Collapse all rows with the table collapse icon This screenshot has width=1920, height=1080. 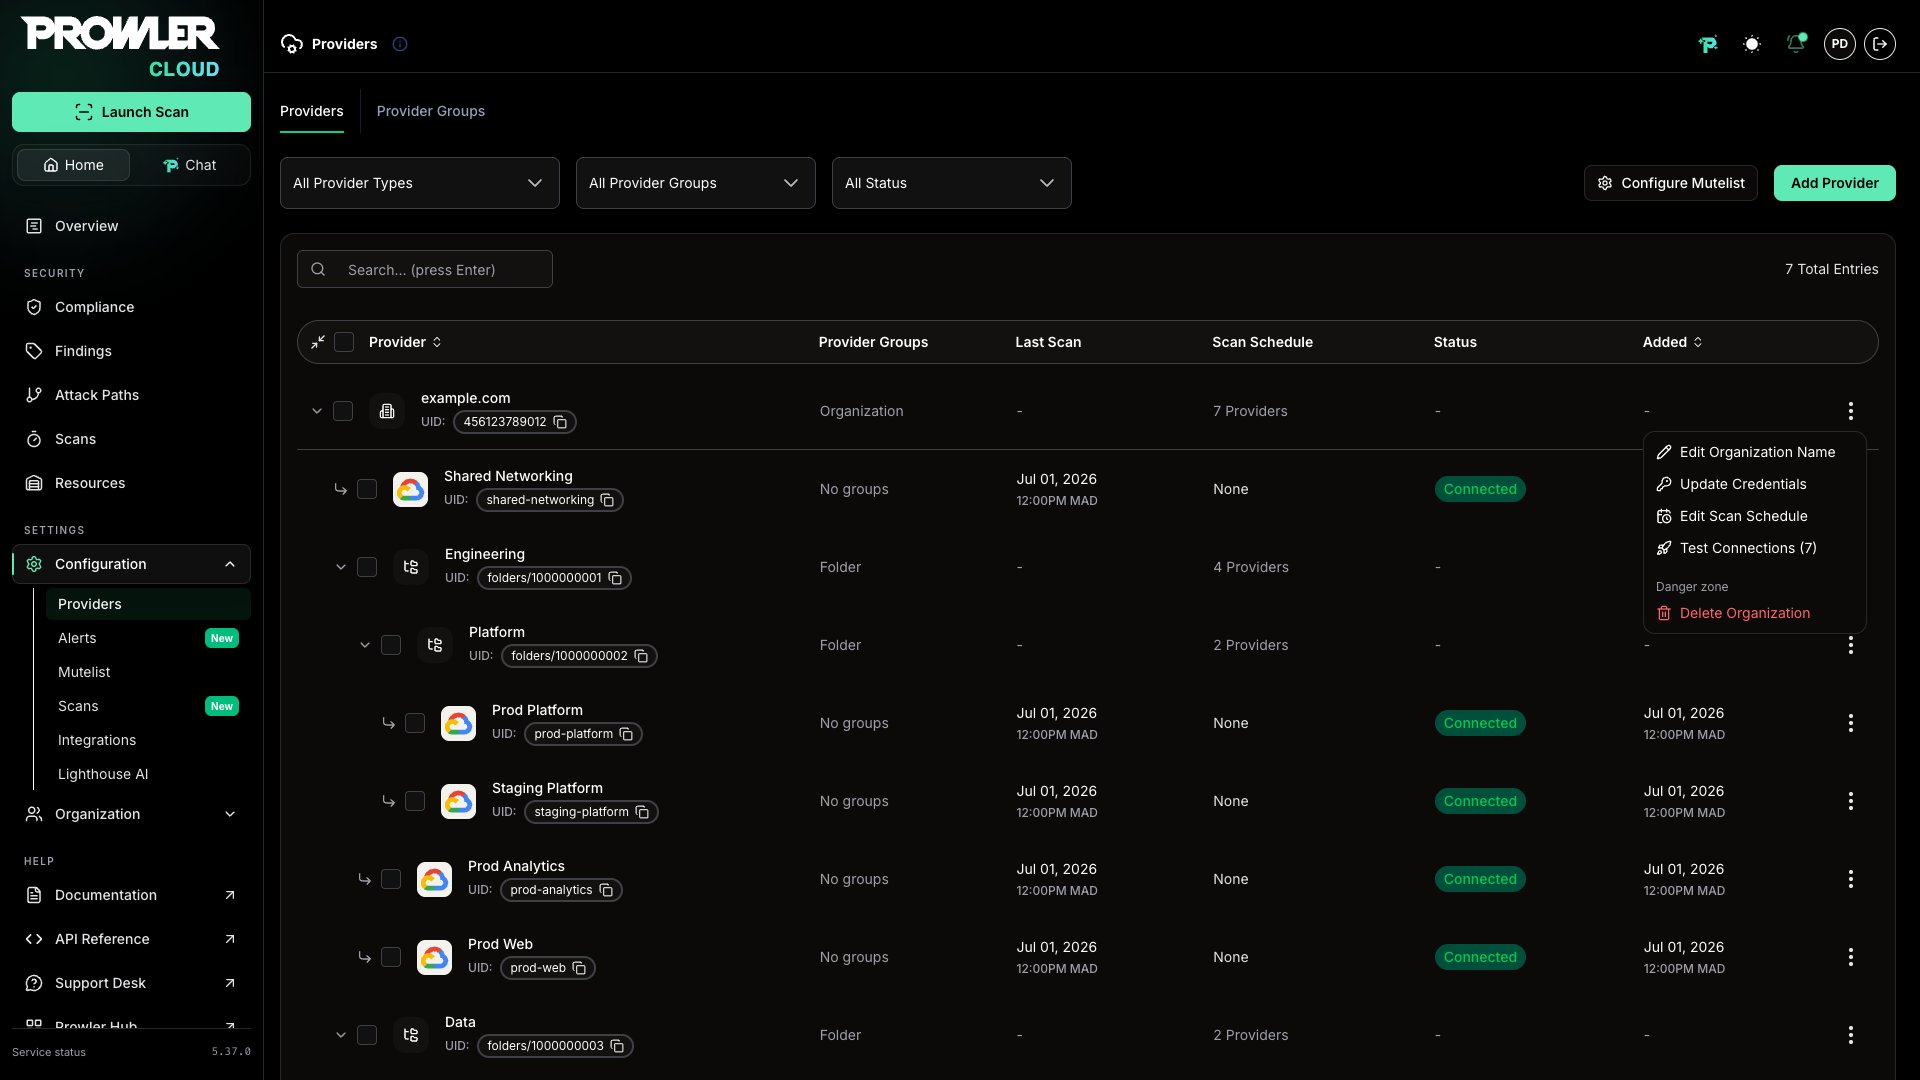click(318, 342)
